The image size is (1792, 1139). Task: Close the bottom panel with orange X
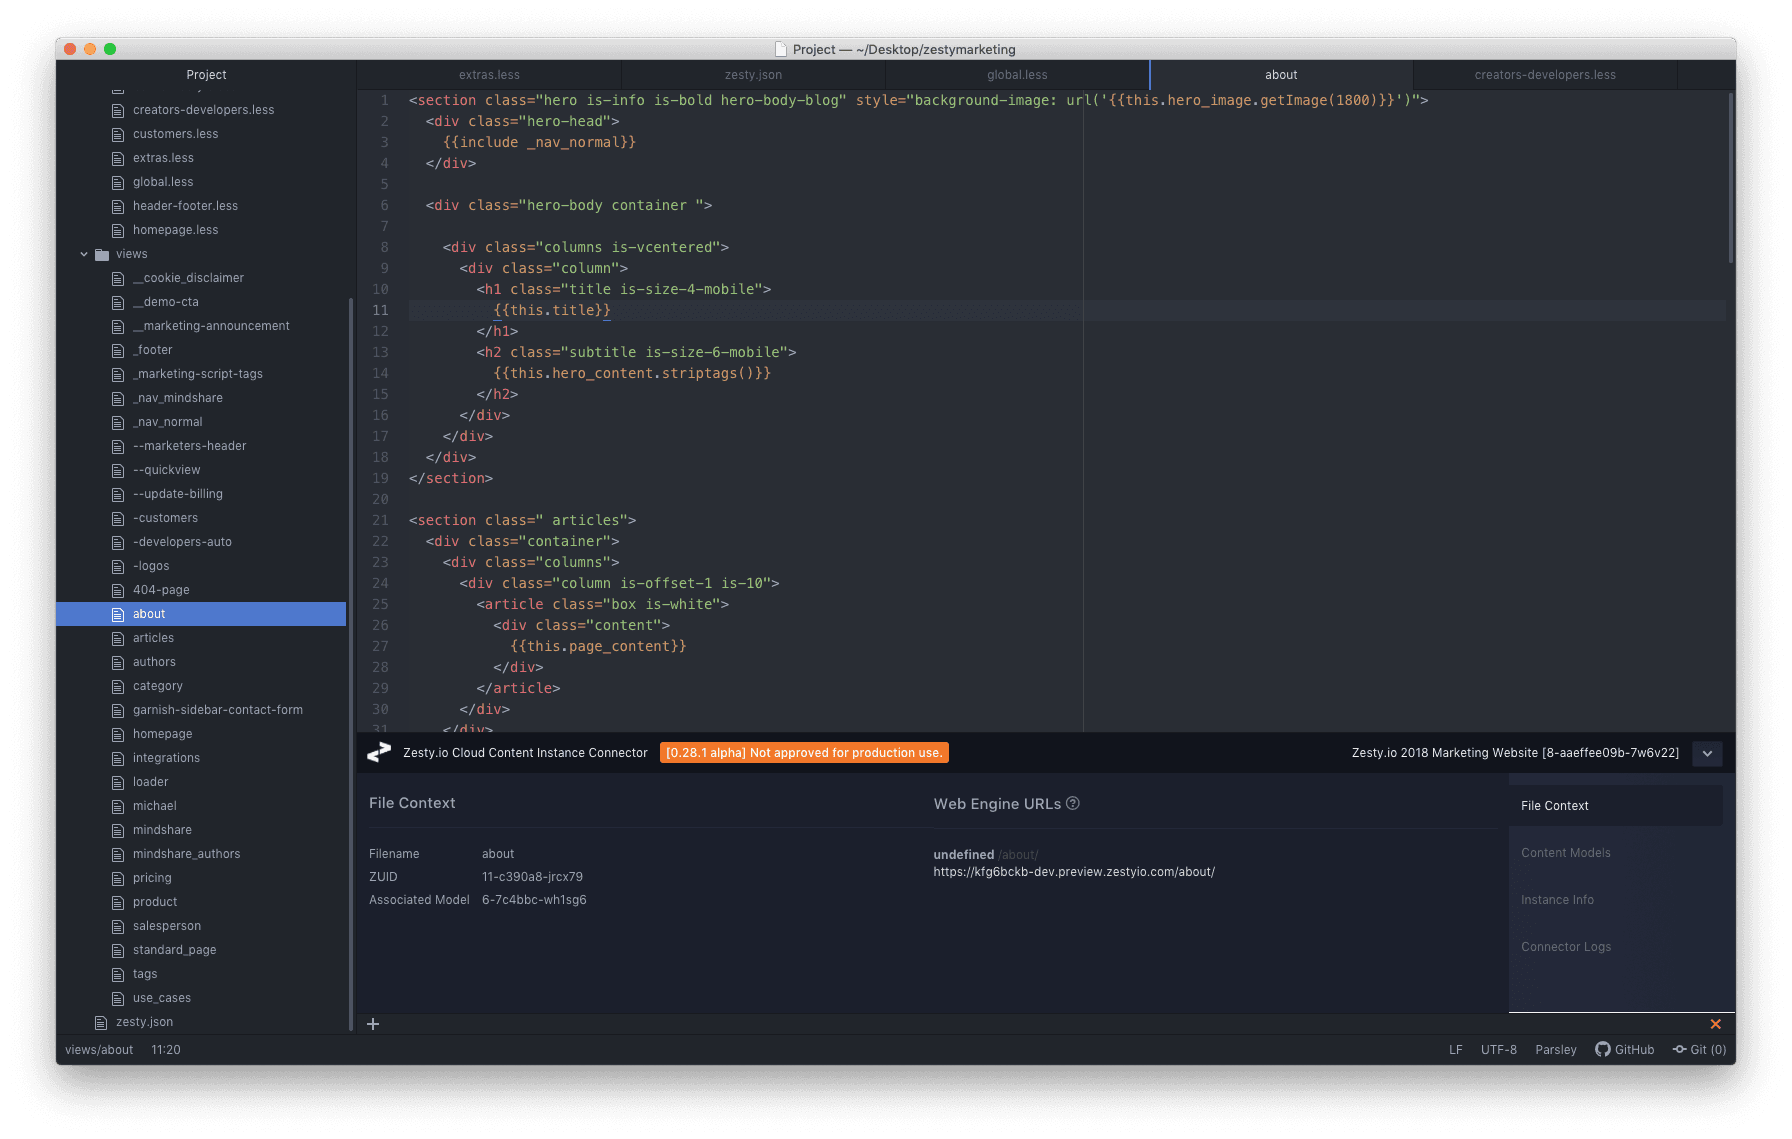click(1715, 1024)
